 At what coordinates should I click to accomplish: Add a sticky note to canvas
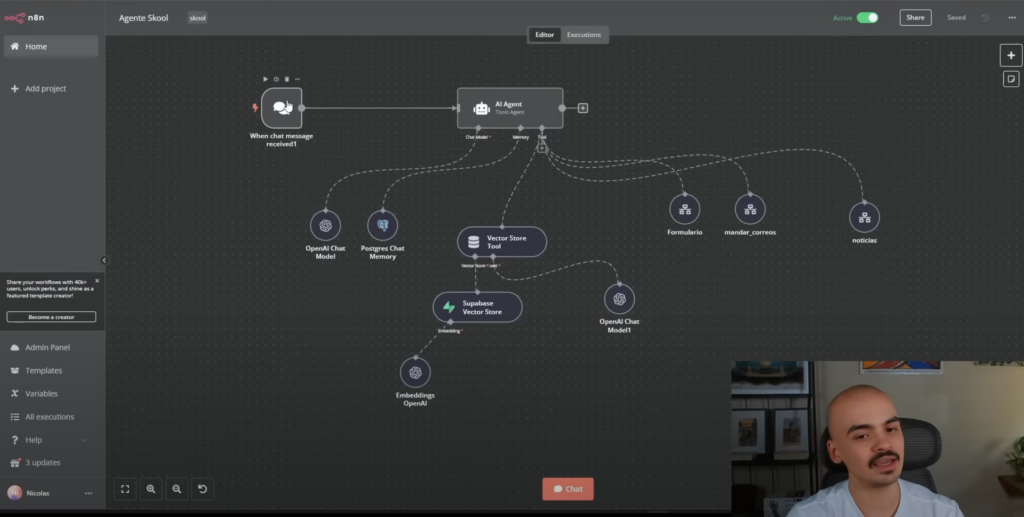1011,79
